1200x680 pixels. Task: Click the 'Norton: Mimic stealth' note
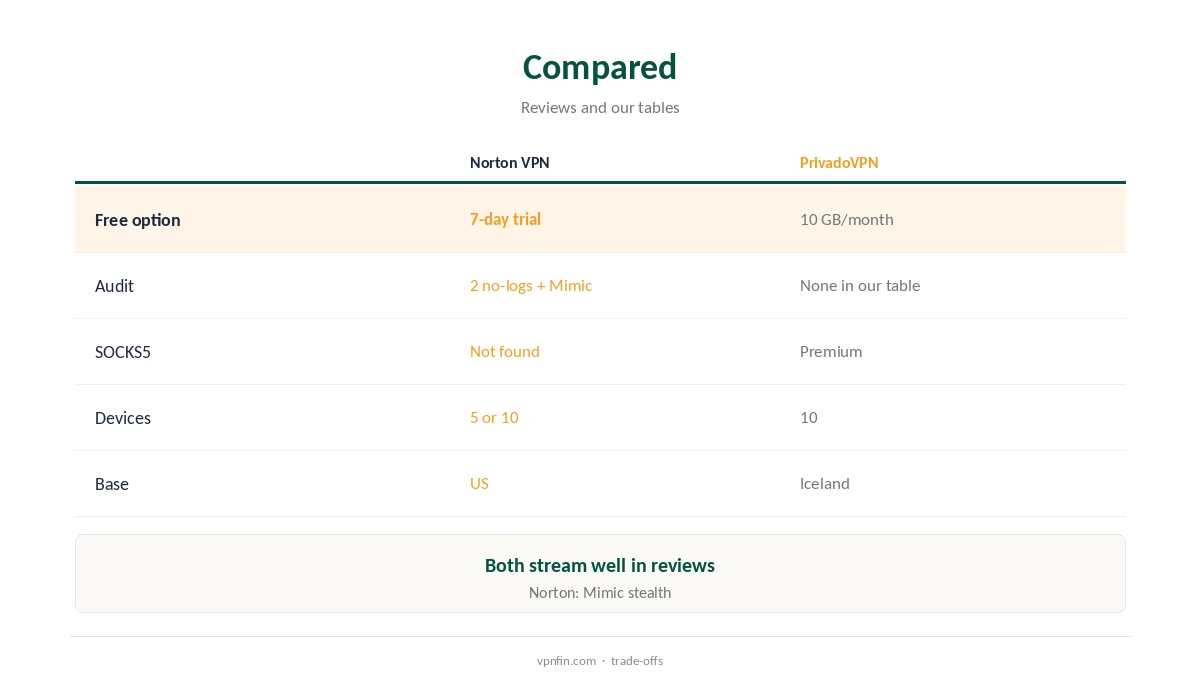click(x=600, y=592)
